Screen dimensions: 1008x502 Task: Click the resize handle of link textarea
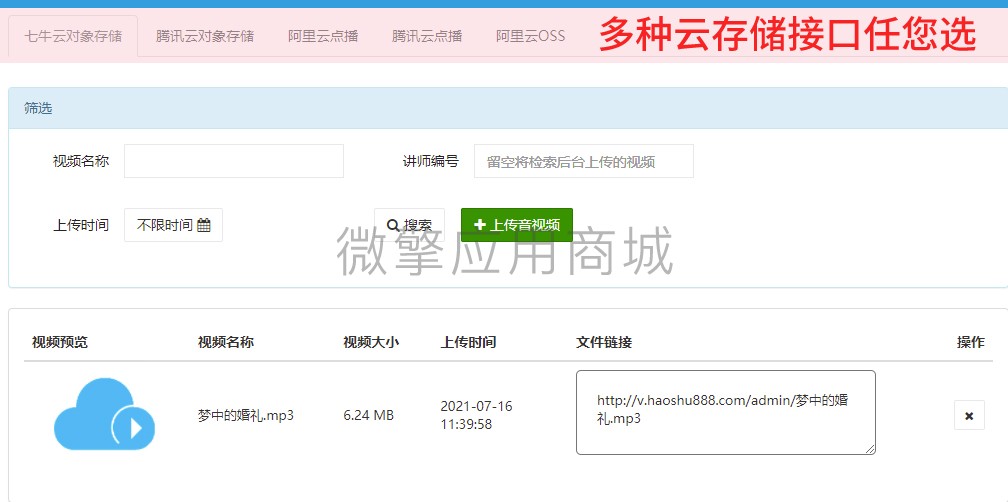(870, 449)
